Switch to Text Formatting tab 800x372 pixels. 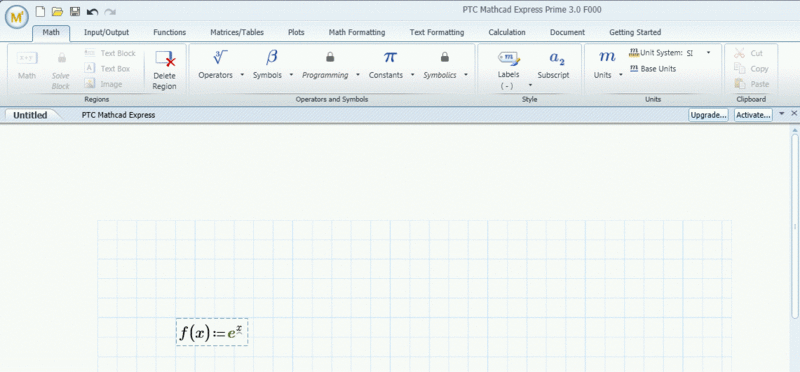click(437, 32)
